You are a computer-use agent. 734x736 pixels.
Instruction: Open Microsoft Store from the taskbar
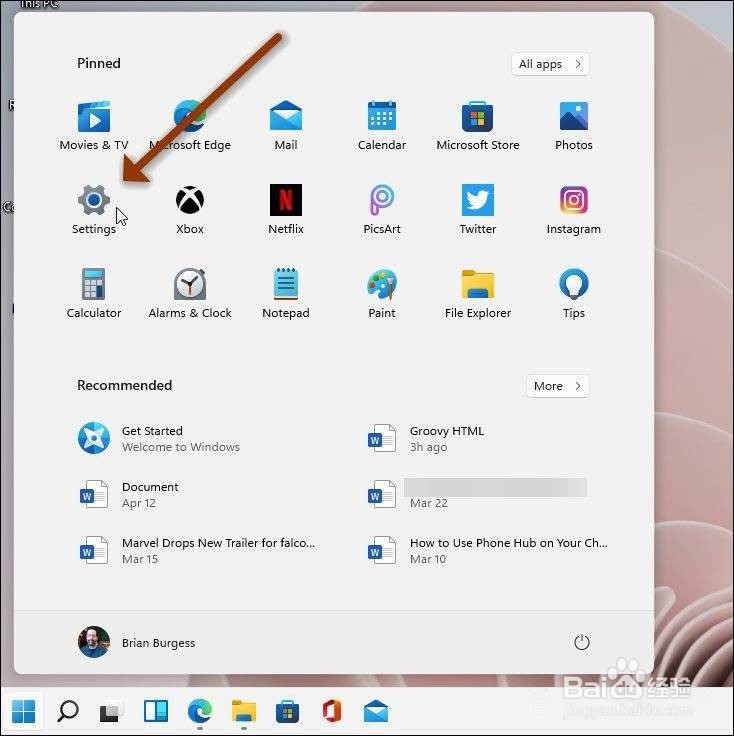click(287, 711)
